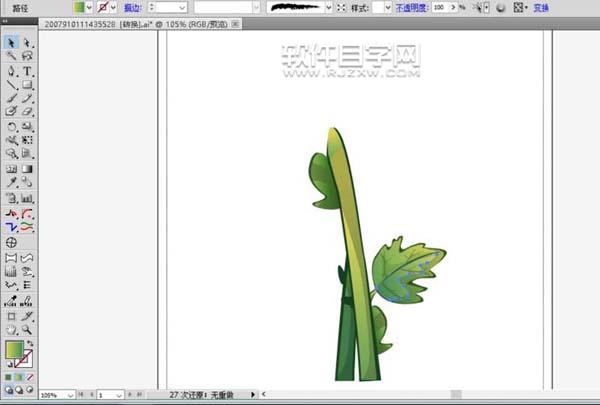Select the Selection (black arrow) tool
The width and height of the screenshot is (600, 405).
(11, 42)
